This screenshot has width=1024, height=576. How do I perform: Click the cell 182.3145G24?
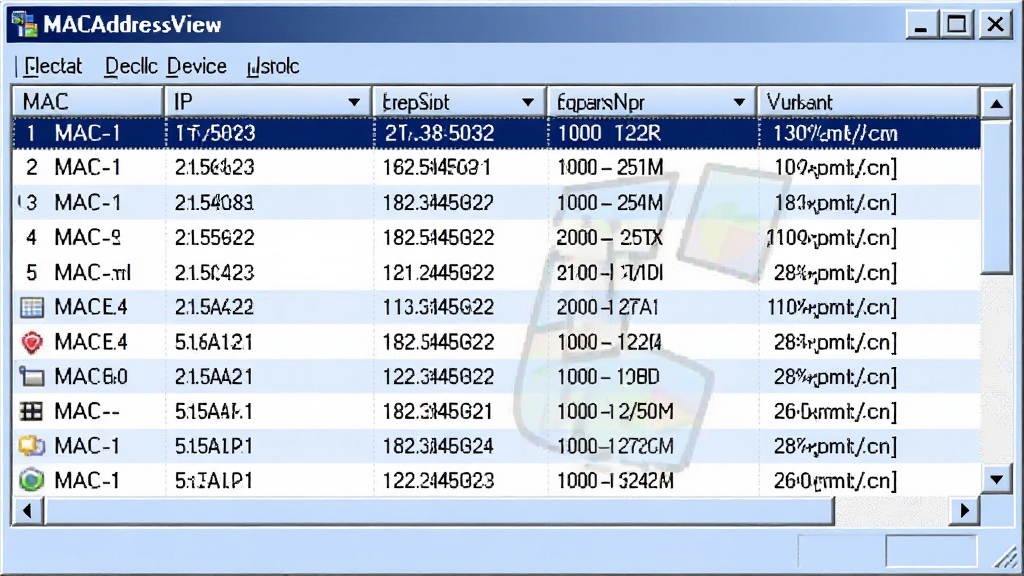tap(438, 446)
